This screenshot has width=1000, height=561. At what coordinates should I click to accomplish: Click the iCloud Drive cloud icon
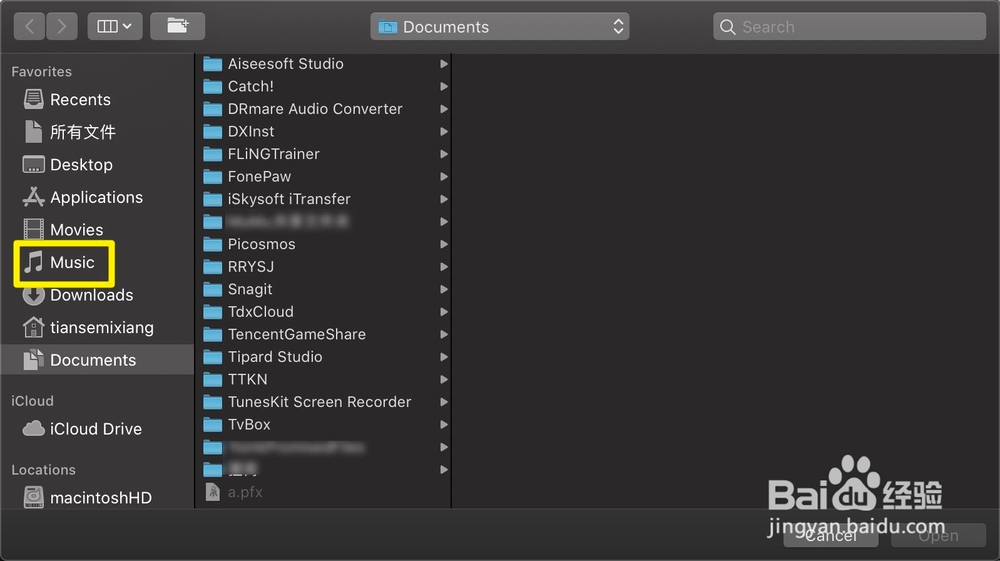(x=33, y=428)
